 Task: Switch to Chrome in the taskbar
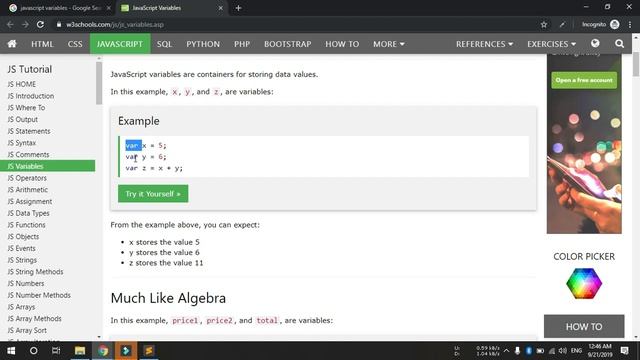click(x=103, y=351)
